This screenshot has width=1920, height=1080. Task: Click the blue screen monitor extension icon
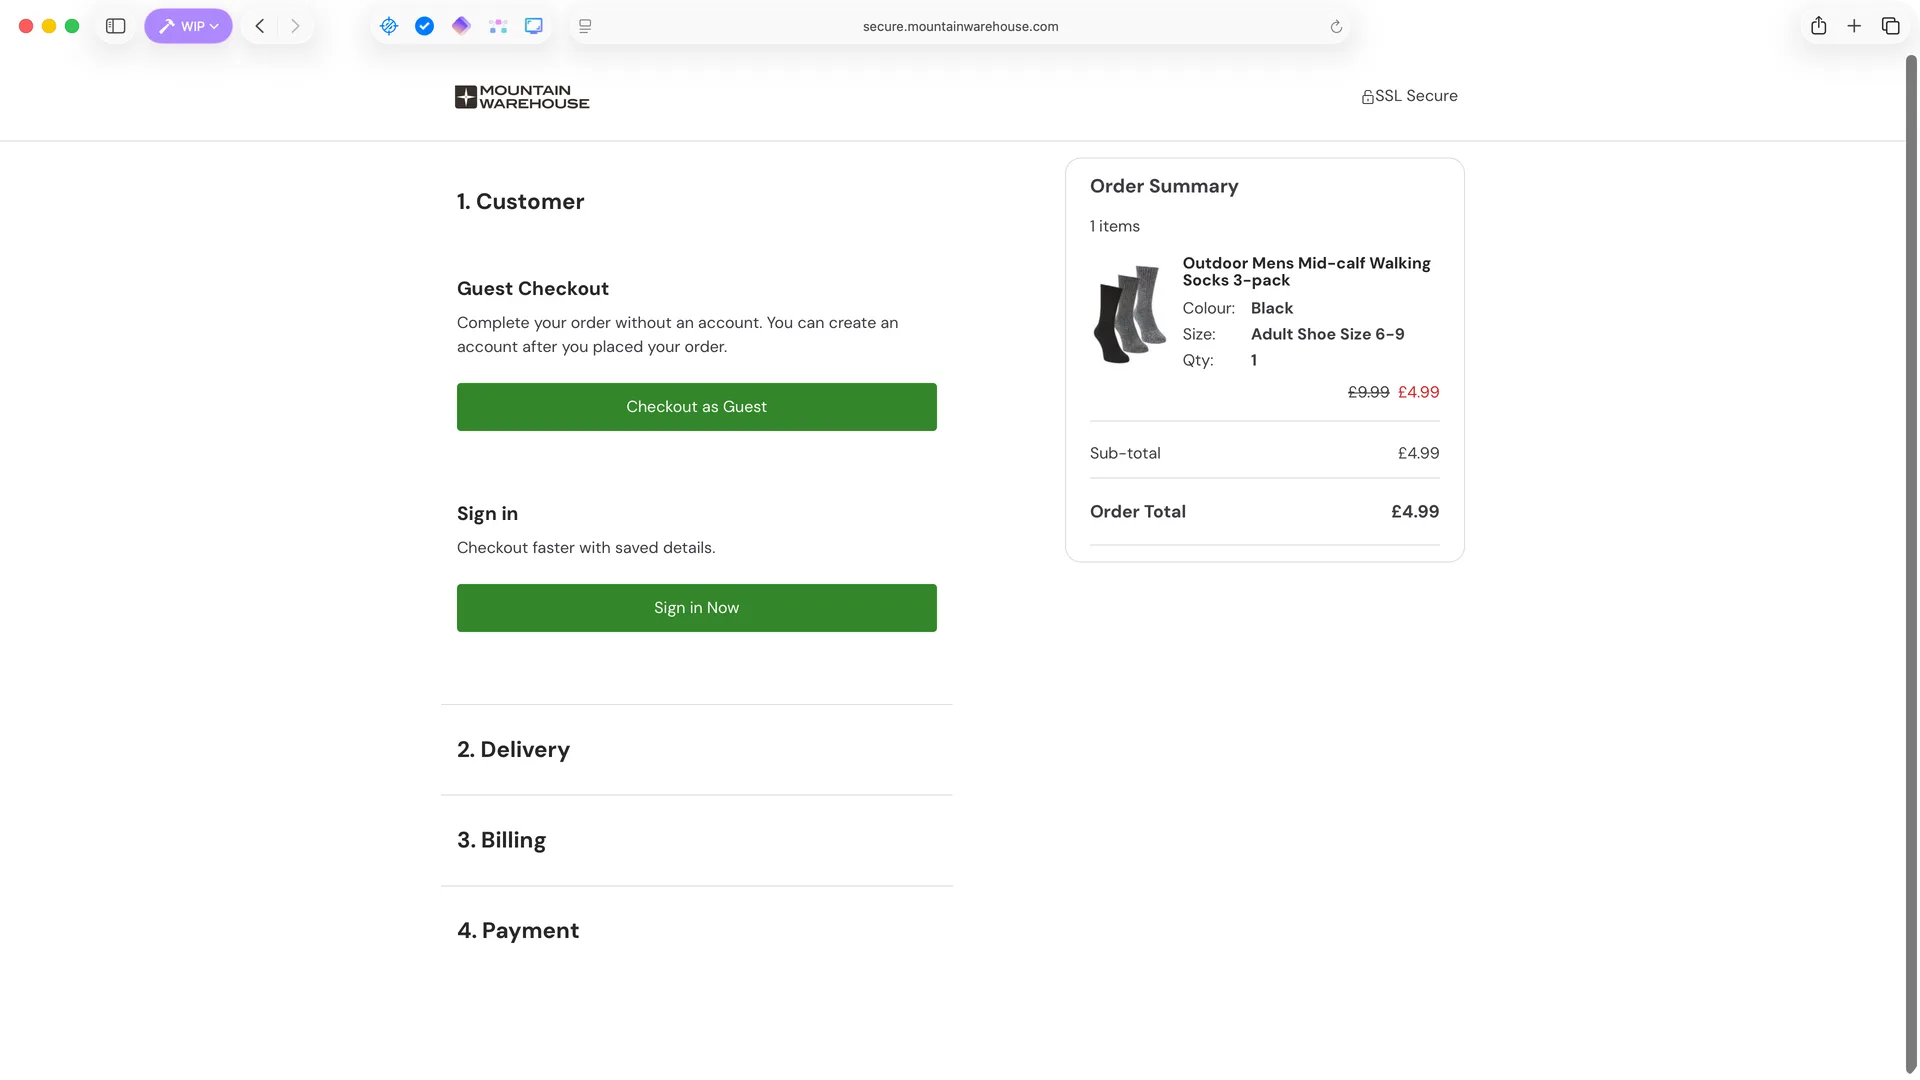534,26
